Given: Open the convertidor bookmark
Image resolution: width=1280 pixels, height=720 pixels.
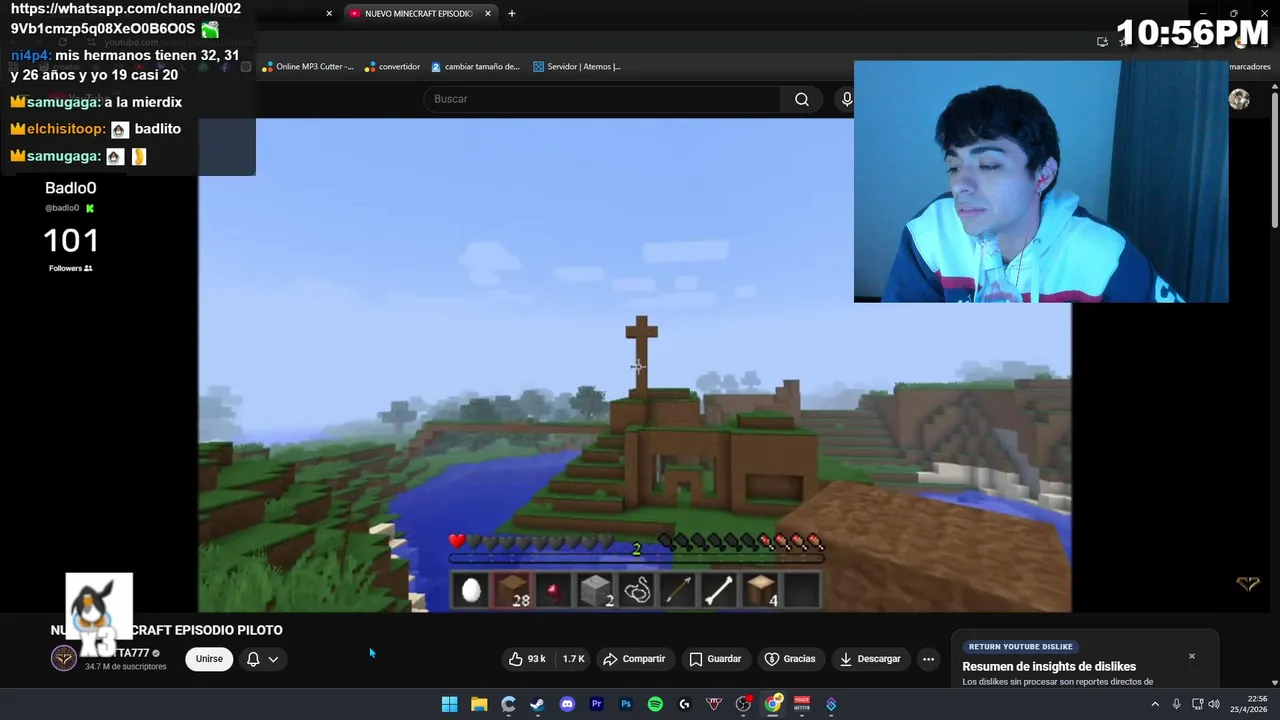Looking at the screenshot, I should 392,67.
